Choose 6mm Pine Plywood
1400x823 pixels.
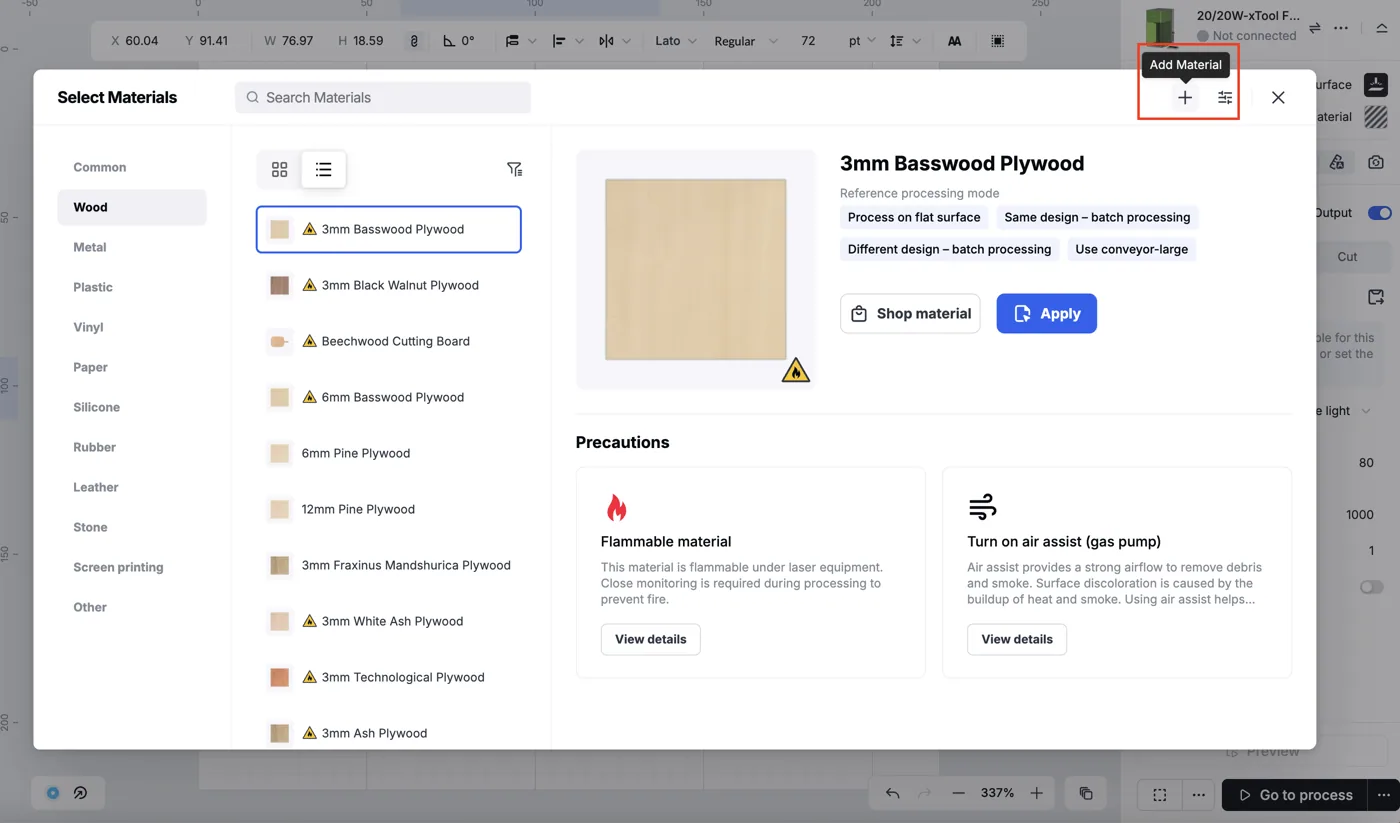[389, 453]
